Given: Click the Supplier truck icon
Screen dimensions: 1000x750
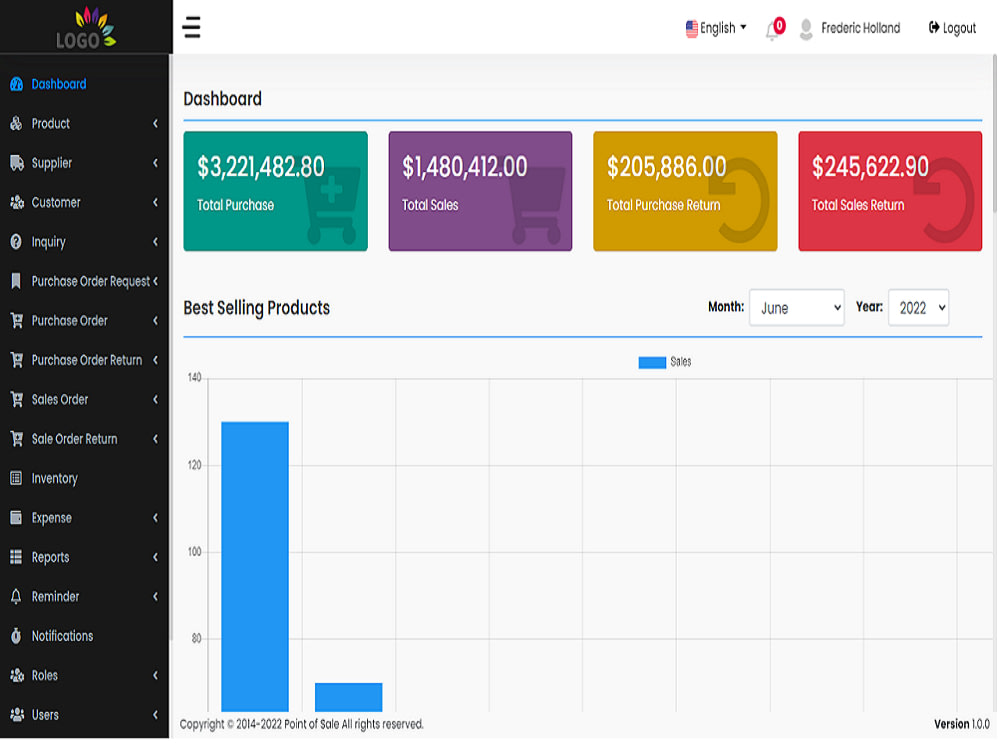Looking at the screenshot, I should [17, 163].
